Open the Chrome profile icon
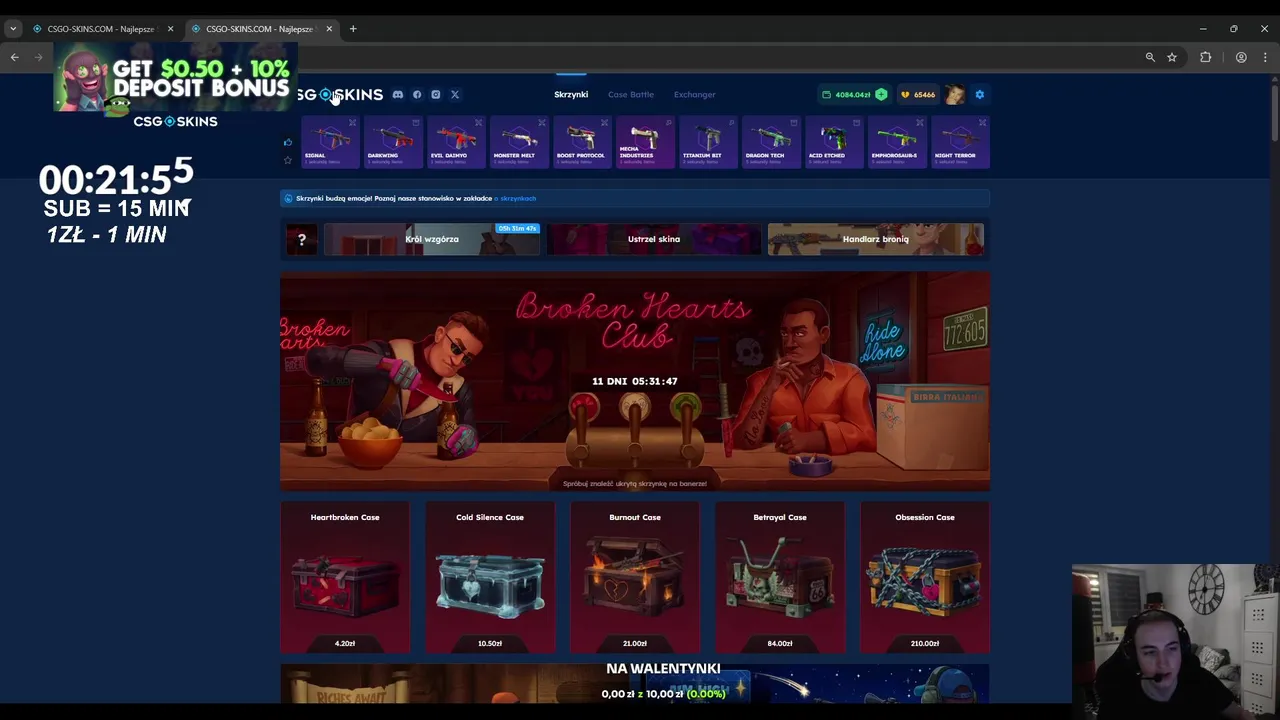The height and width of the screenshot is (720, 1280). (x=1241, y=57)
